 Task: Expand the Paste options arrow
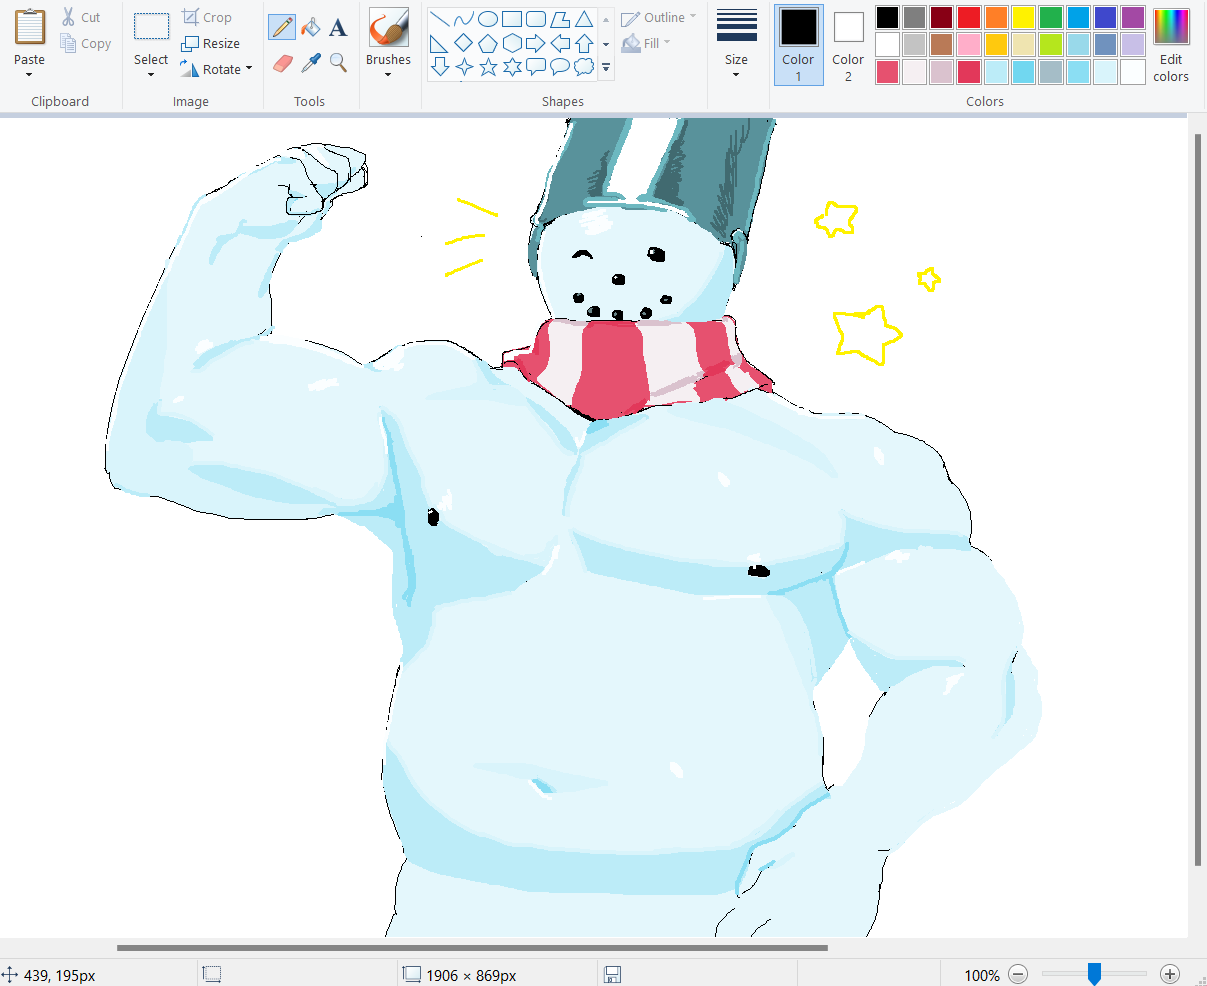pos(29,75)
